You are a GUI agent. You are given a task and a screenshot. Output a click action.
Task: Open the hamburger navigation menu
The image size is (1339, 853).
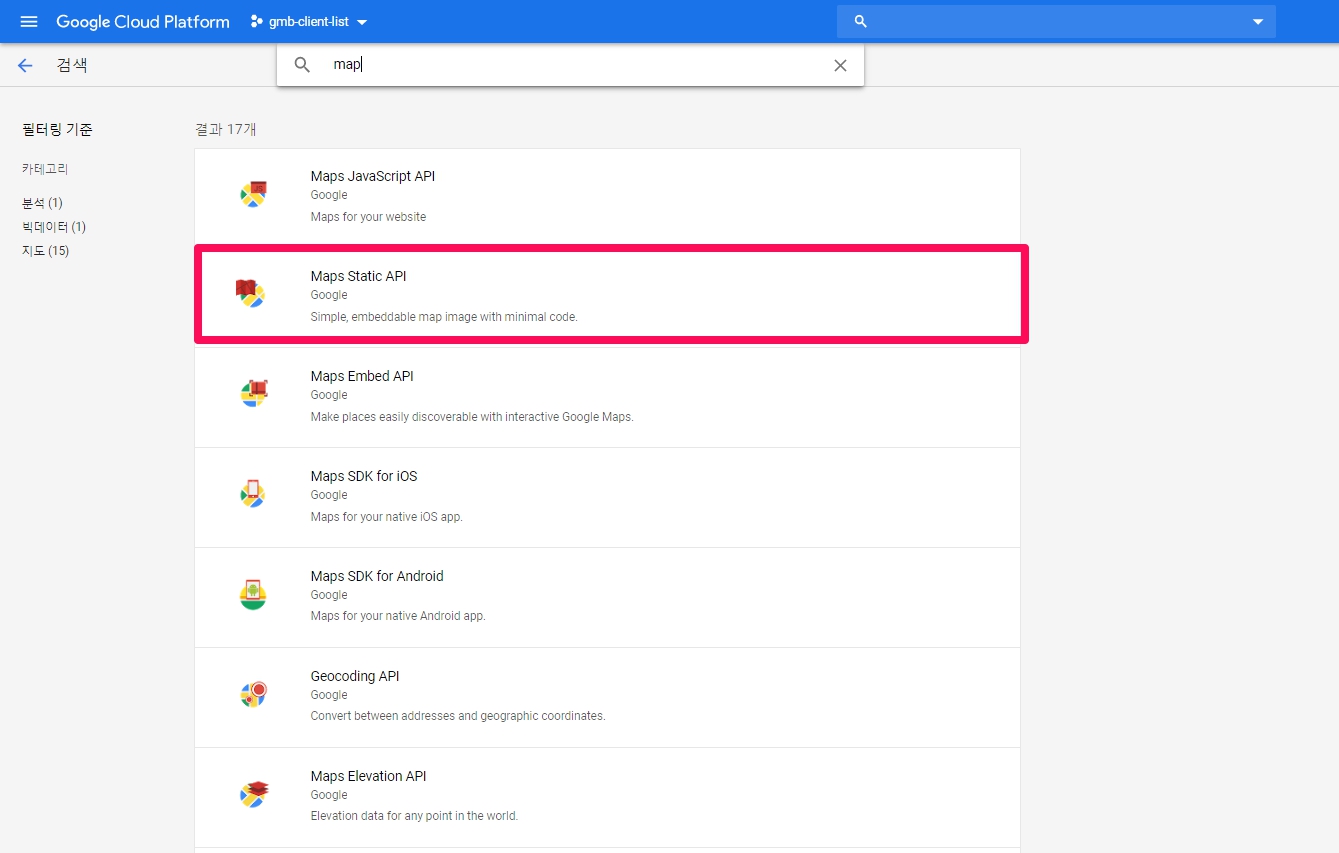[28, 22]
